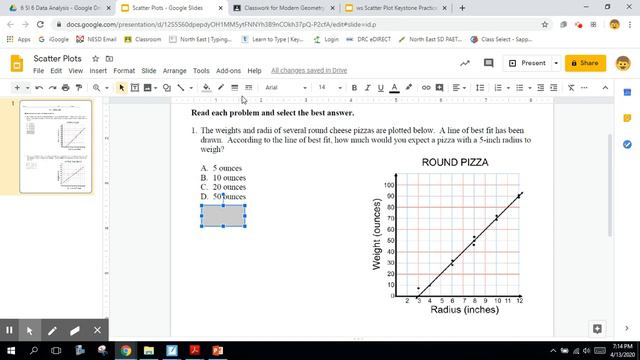Expand the Zoom dropdown arrow
The width and height of the screenshot is (640, 360).
pos(107,88)
